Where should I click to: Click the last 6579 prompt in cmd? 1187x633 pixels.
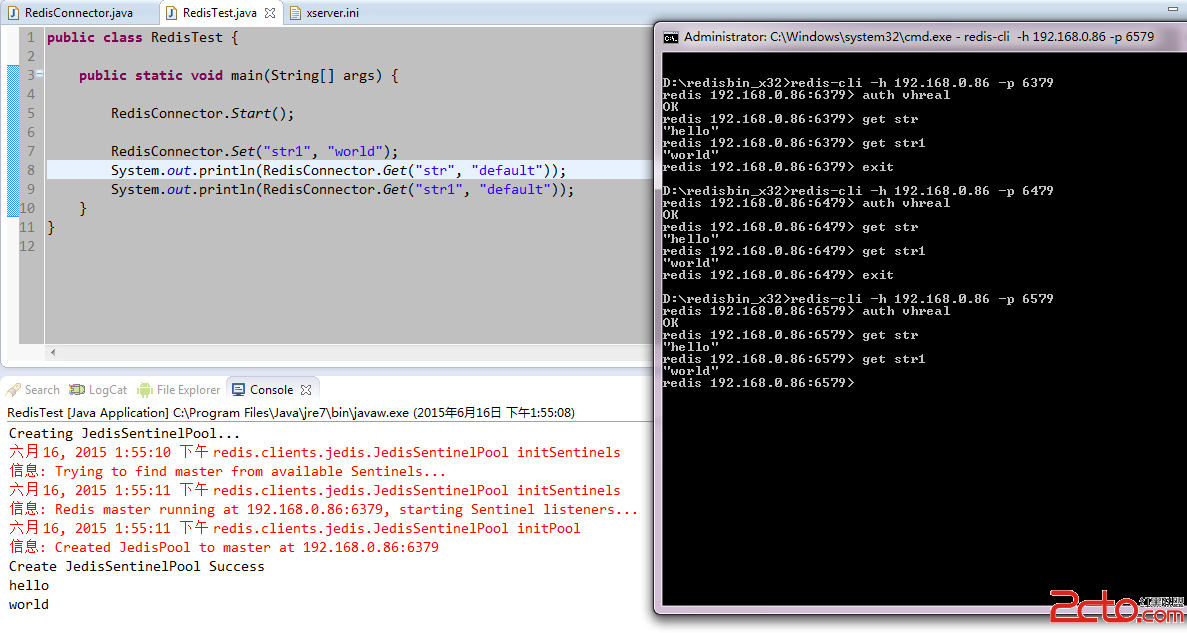point(759,383)
